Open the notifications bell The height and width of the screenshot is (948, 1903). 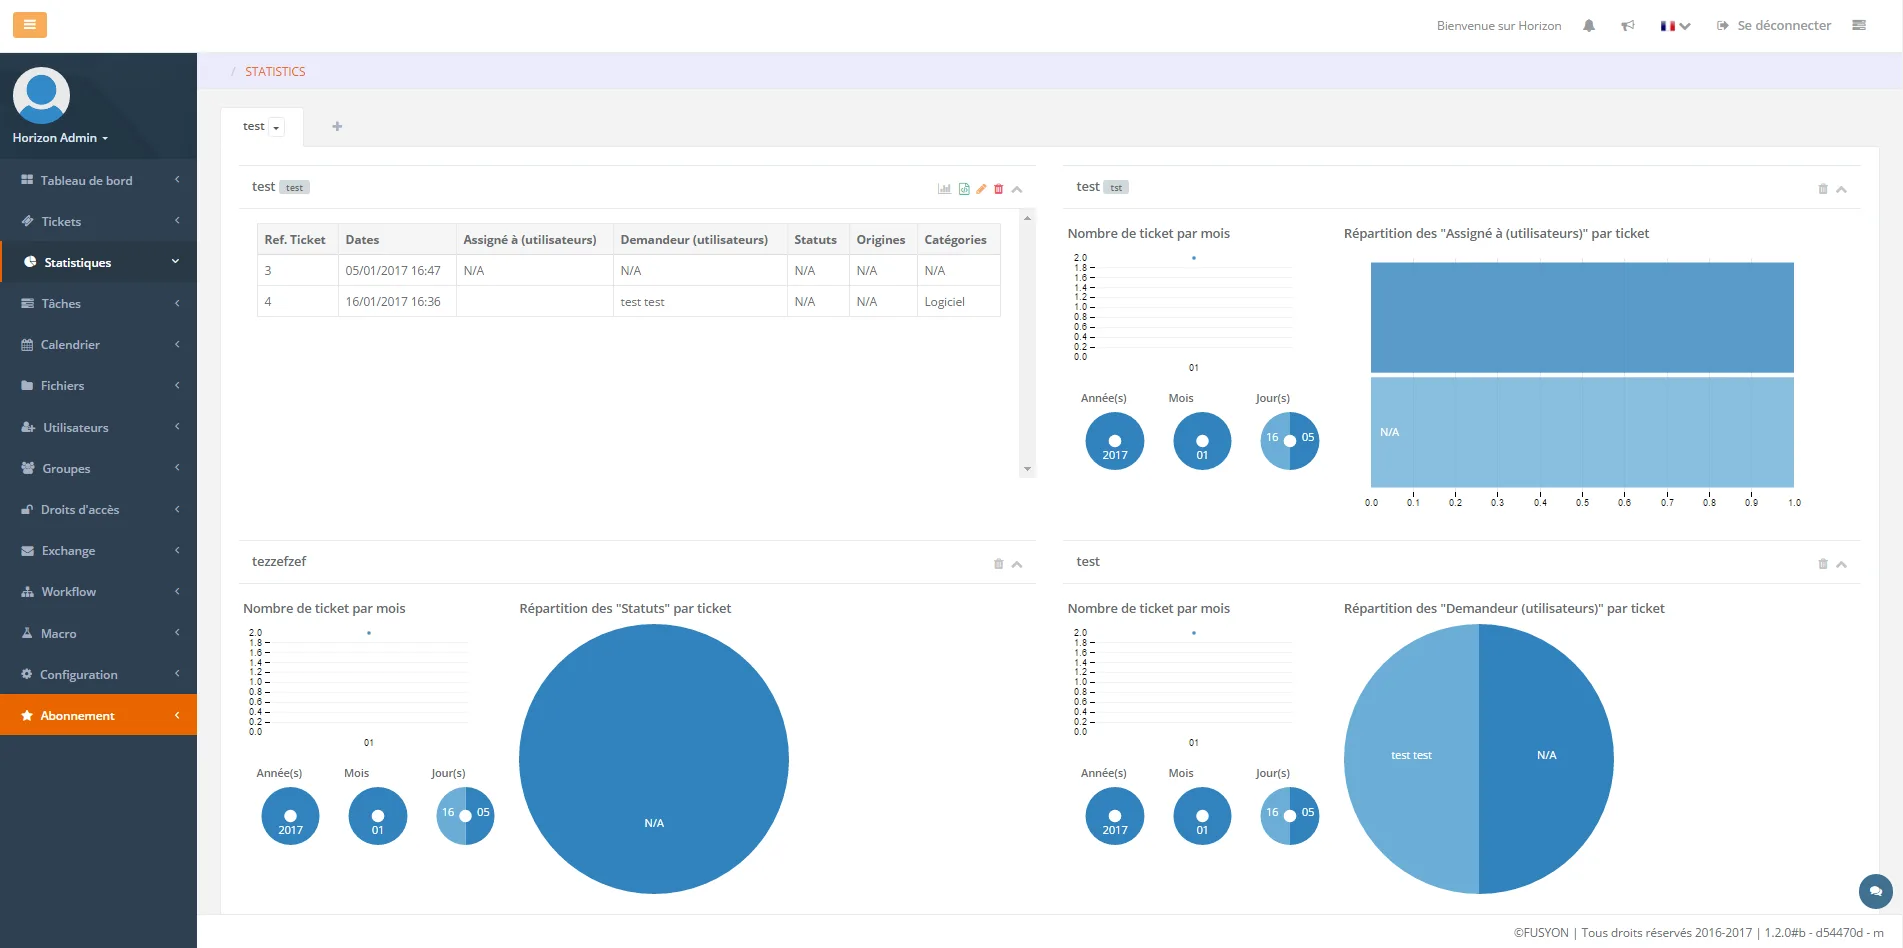pyautogui.click(x=1588, y=26)
